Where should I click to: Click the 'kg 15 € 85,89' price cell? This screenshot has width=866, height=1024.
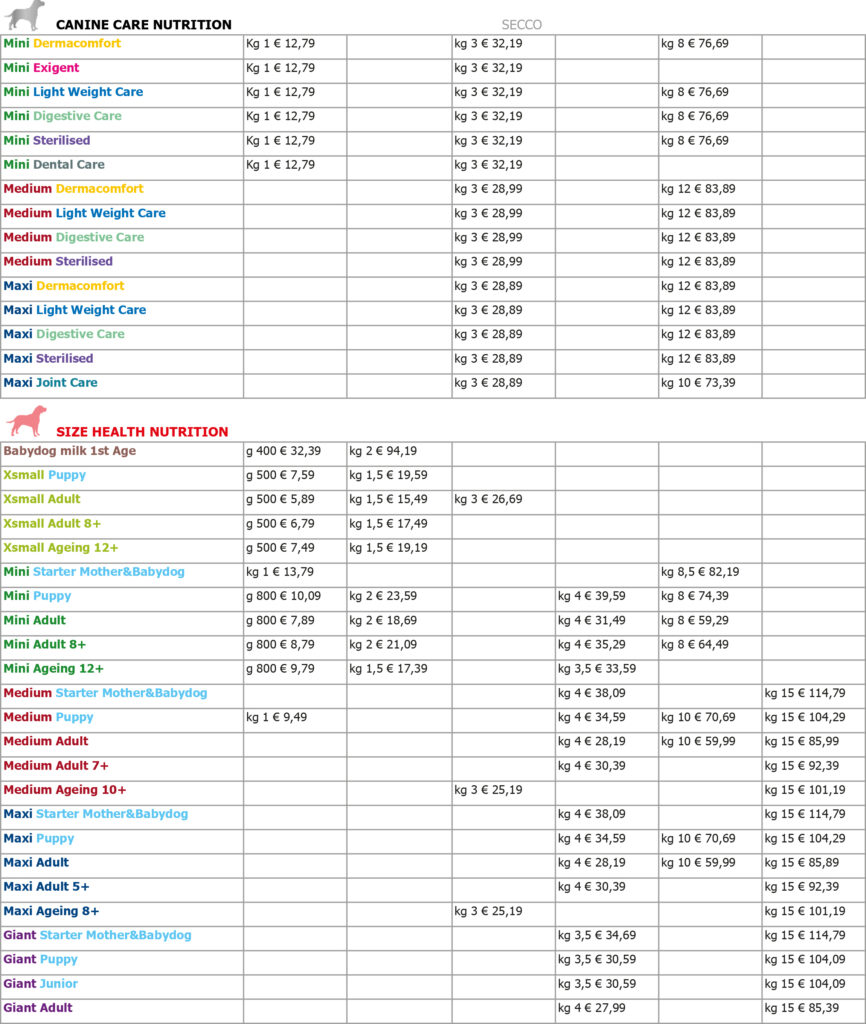802,862
